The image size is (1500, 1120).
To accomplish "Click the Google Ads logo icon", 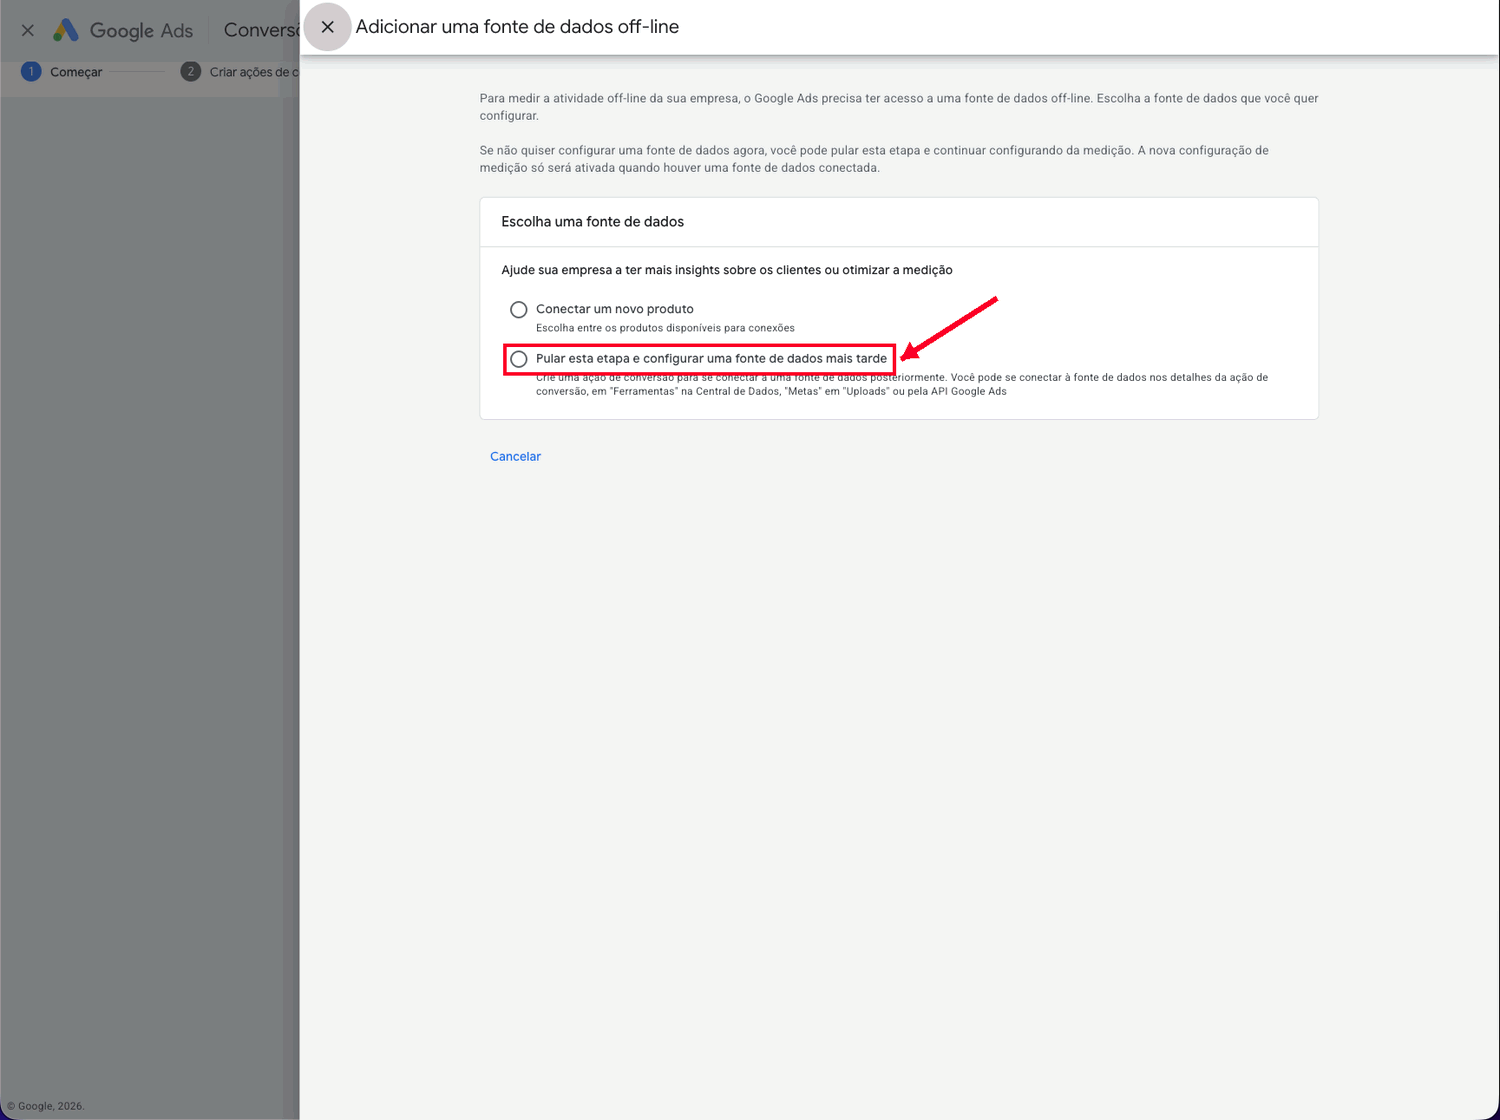I will coord(66,30).
